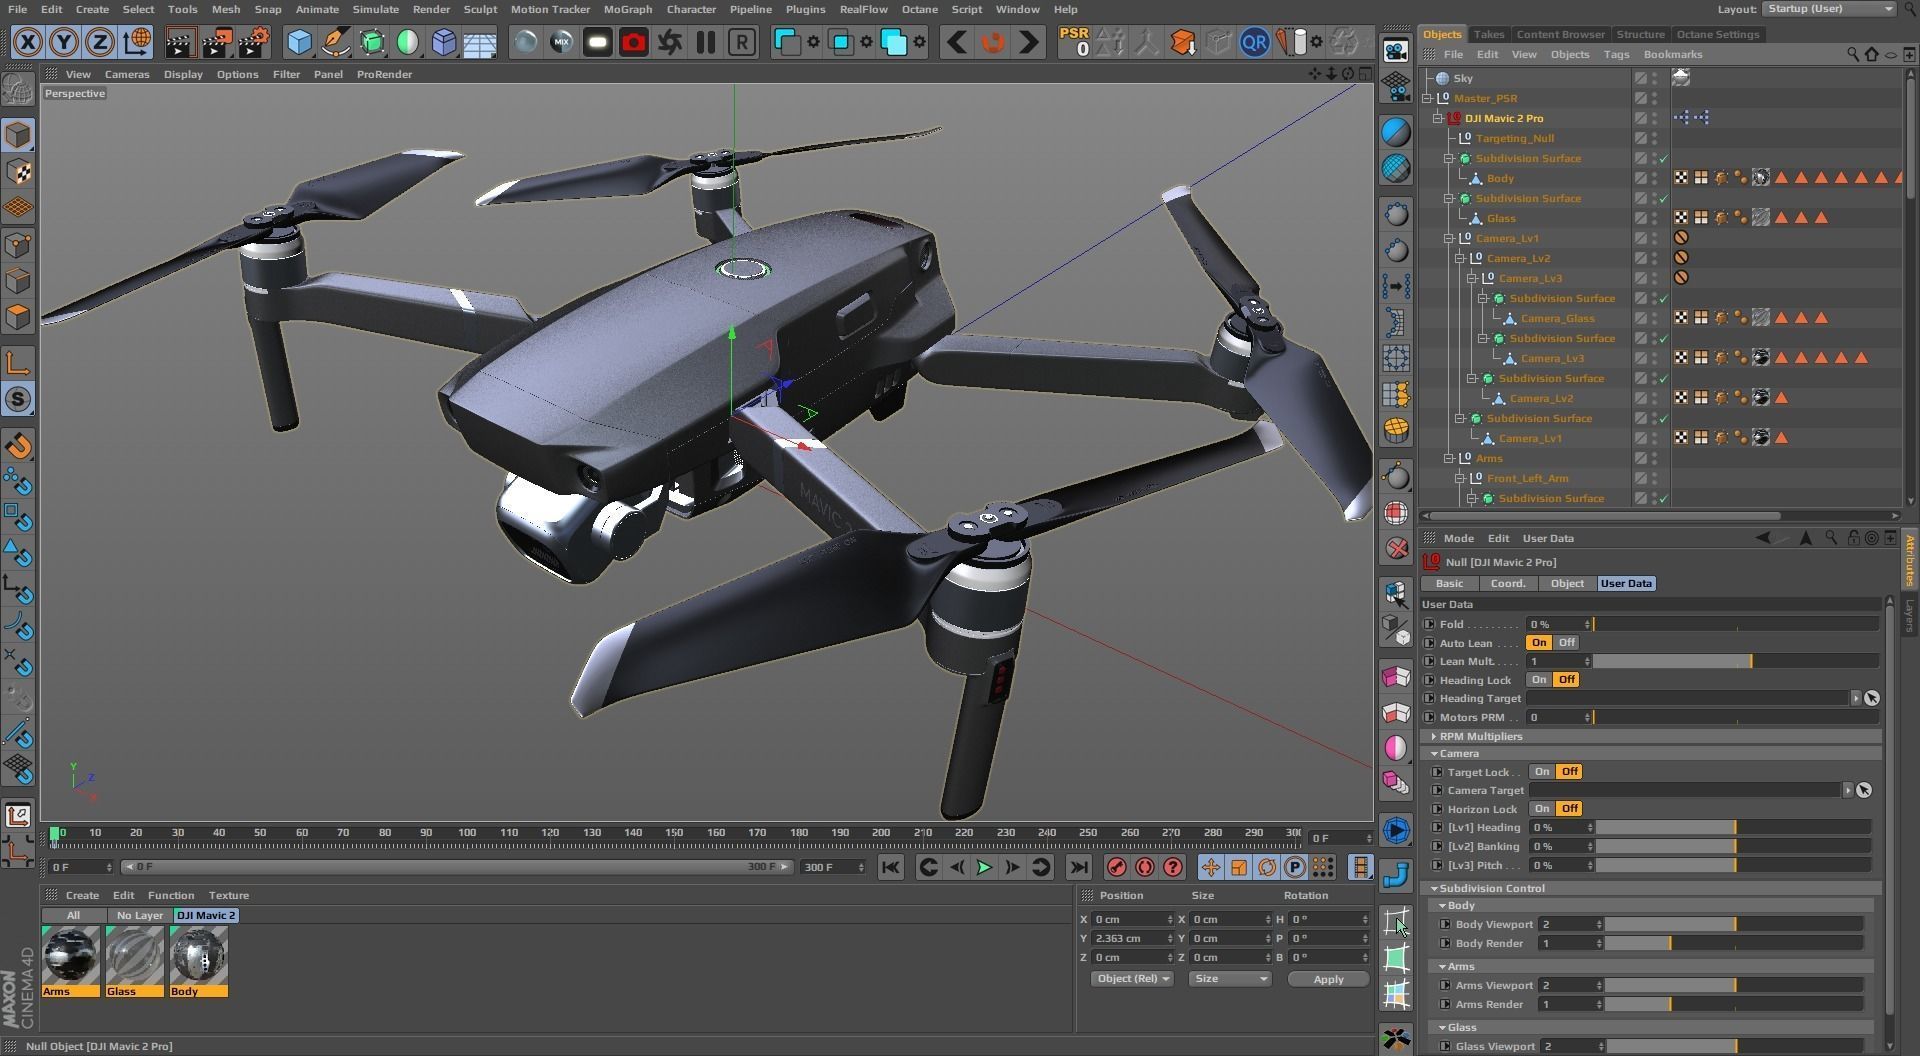Expand the RPM Multipliers group
The image size is (1920, 1056).
[1434, 737]
